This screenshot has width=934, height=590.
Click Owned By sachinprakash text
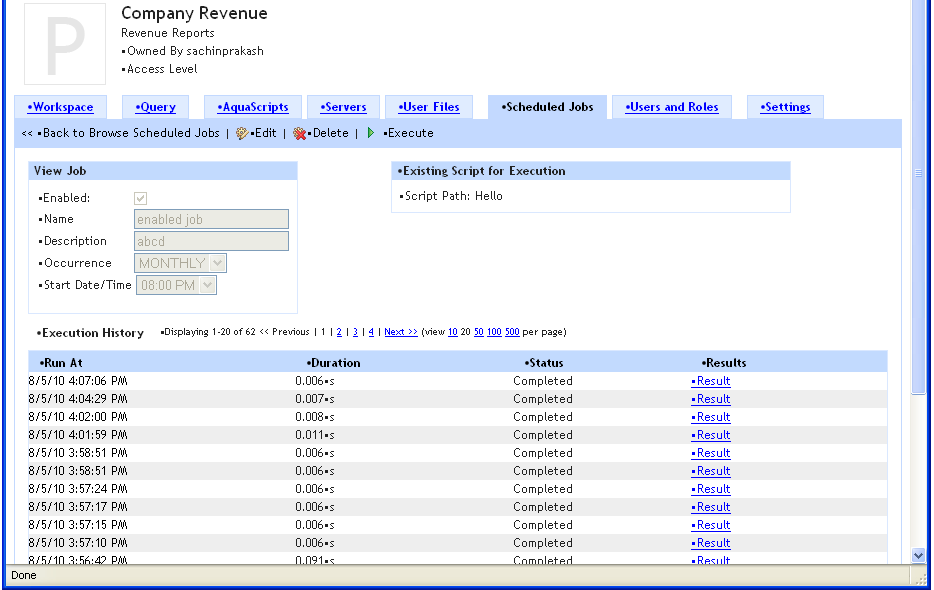(x=192, y=51)
